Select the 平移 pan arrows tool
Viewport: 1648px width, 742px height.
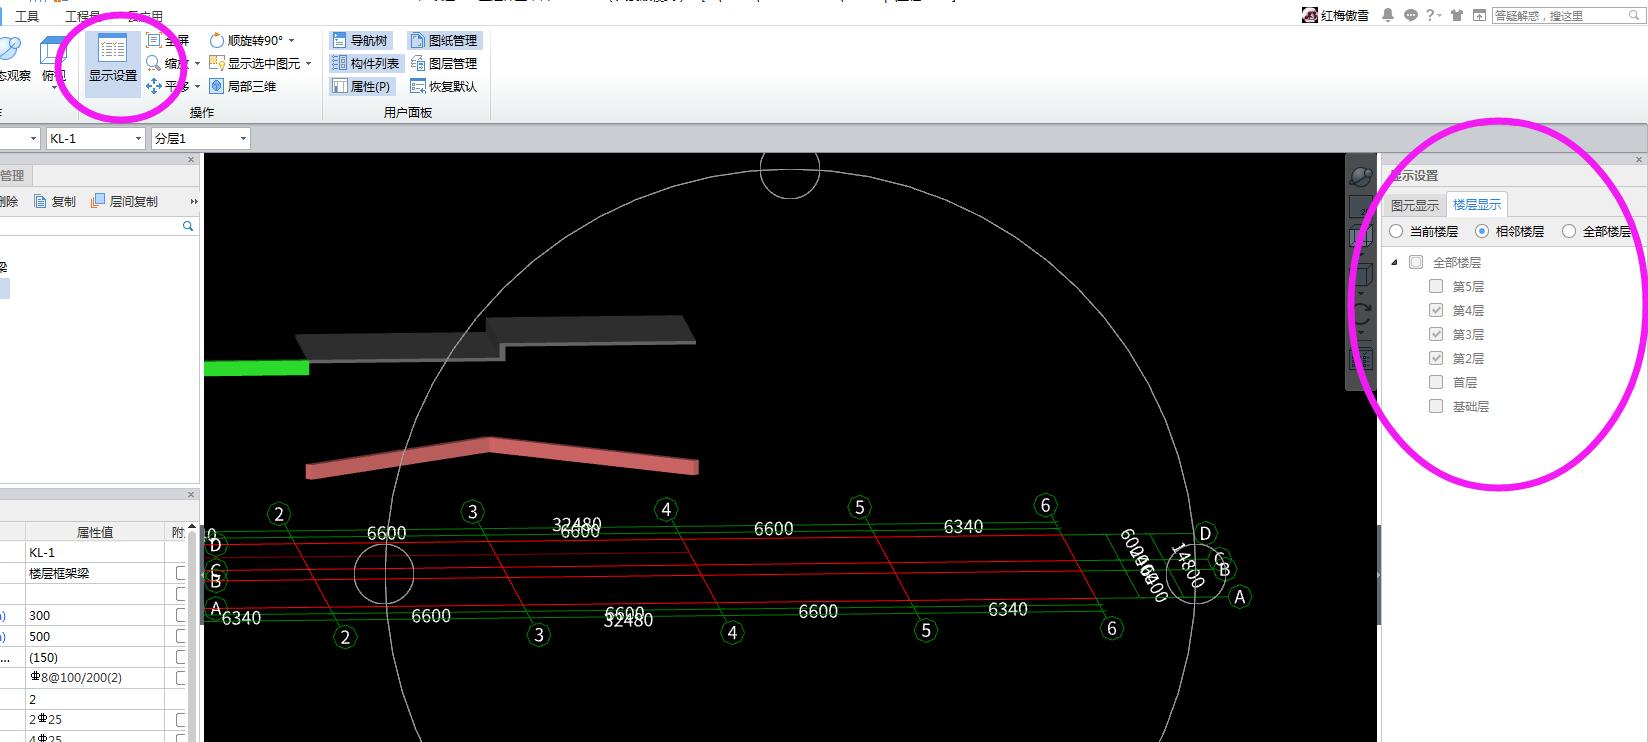point(154,86)
